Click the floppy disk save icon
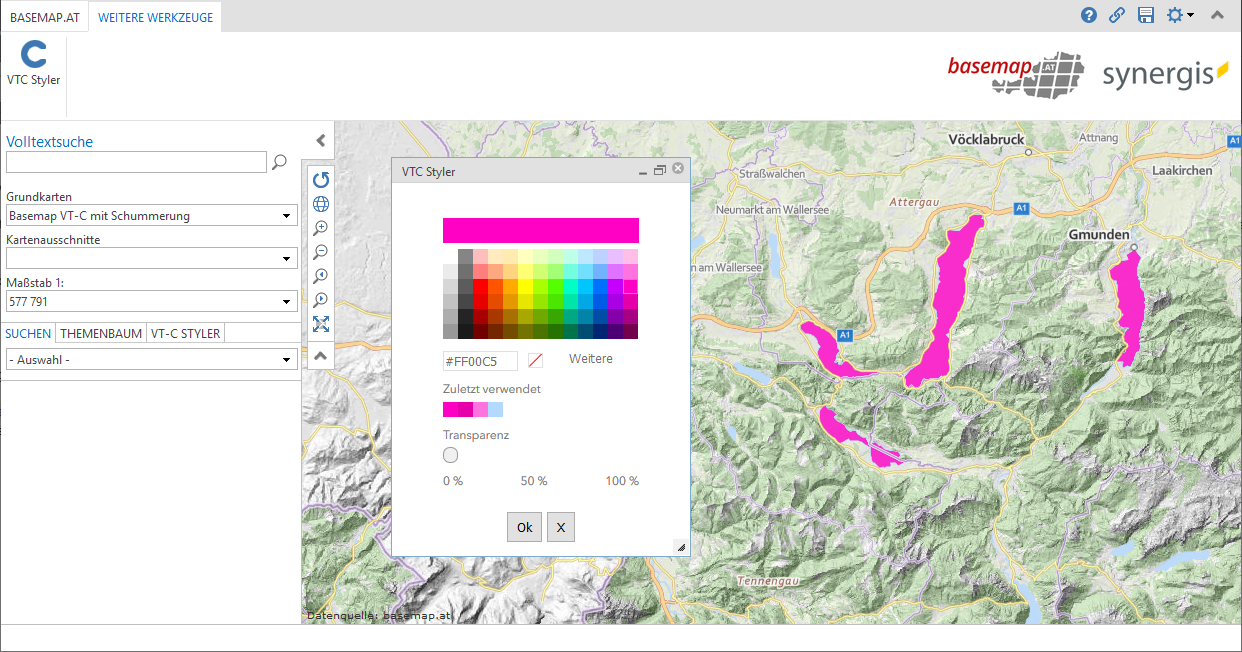The image size is (1242, 652). coord(1146,15)
